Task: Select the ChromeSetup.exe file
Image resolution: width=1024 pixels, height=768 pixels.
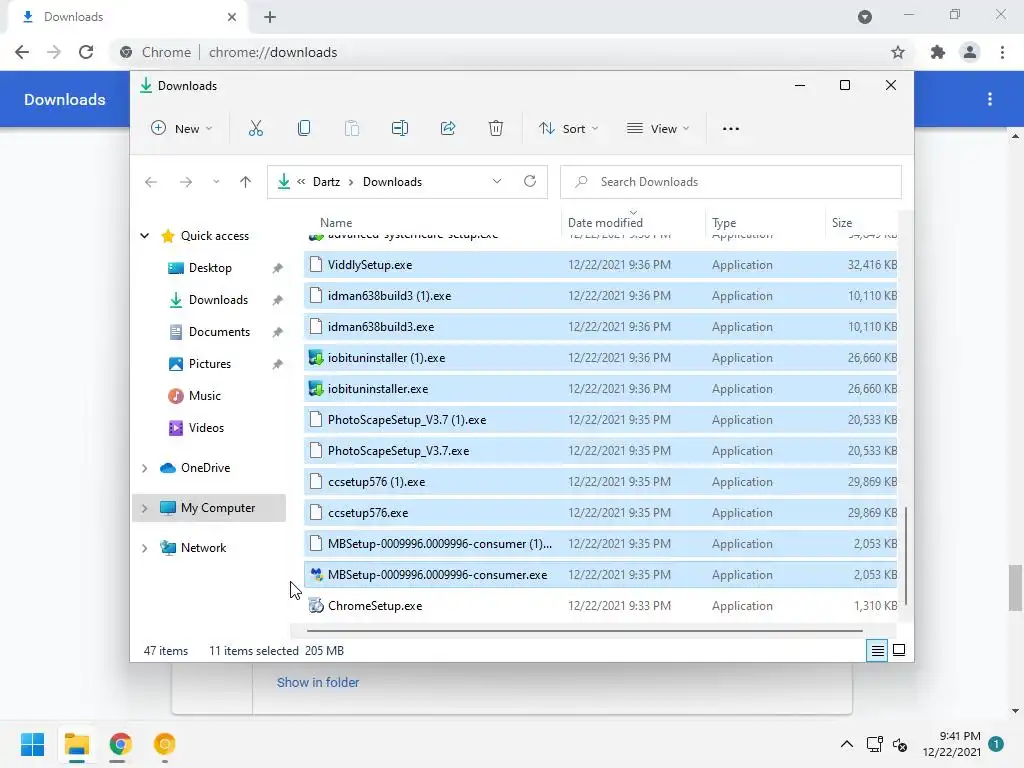Action: [600, 605]
